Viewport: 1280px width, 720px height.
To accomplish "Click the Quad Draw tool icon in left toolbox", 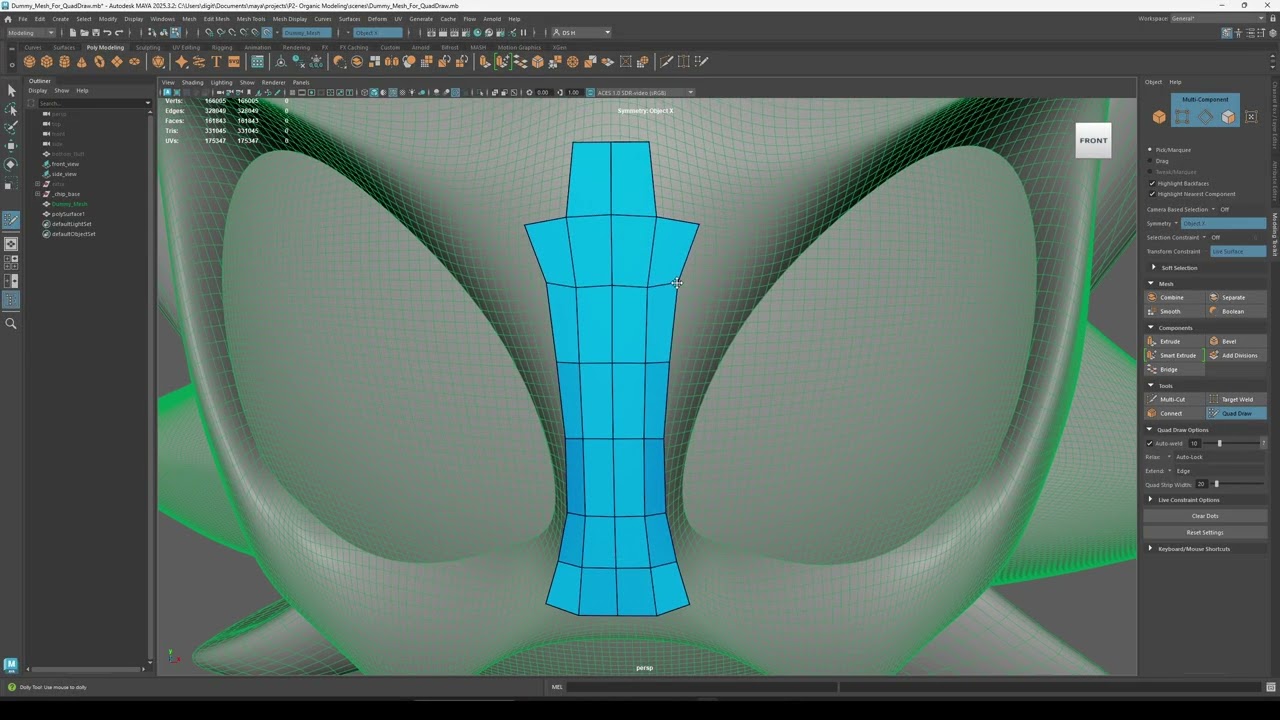I will (11, 219).
